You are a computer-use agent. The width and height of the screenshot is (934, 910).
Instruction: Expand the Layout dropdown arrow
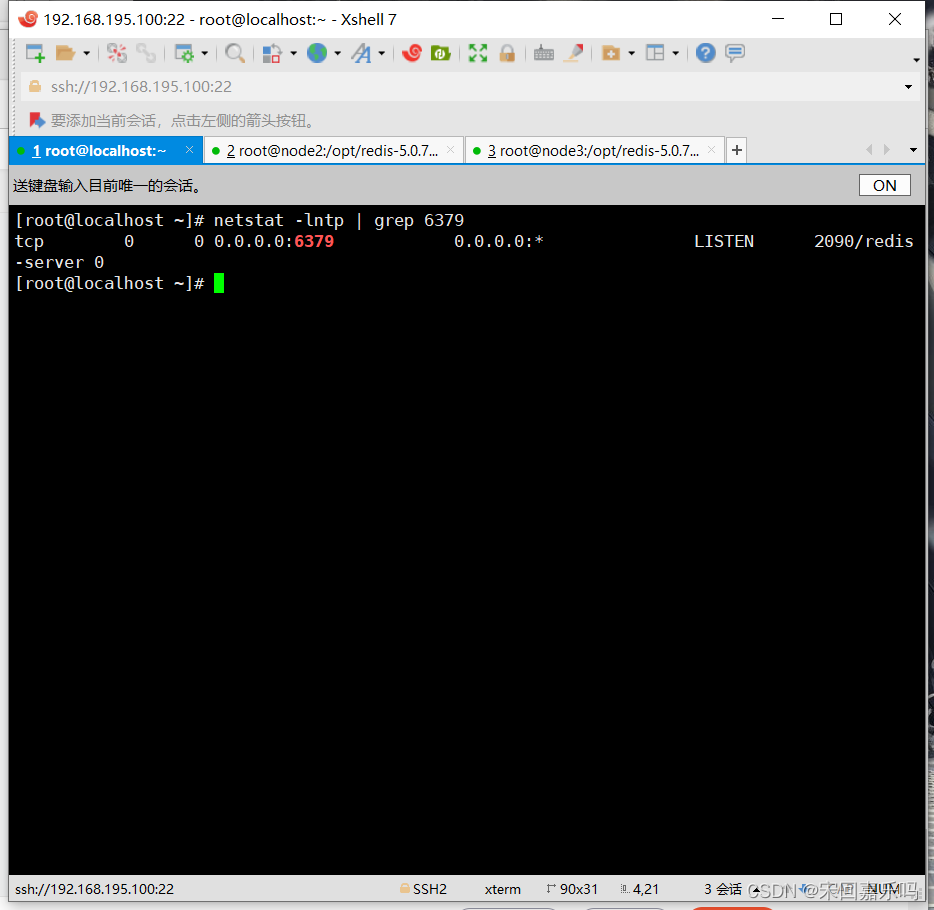[x=675, y=54]
